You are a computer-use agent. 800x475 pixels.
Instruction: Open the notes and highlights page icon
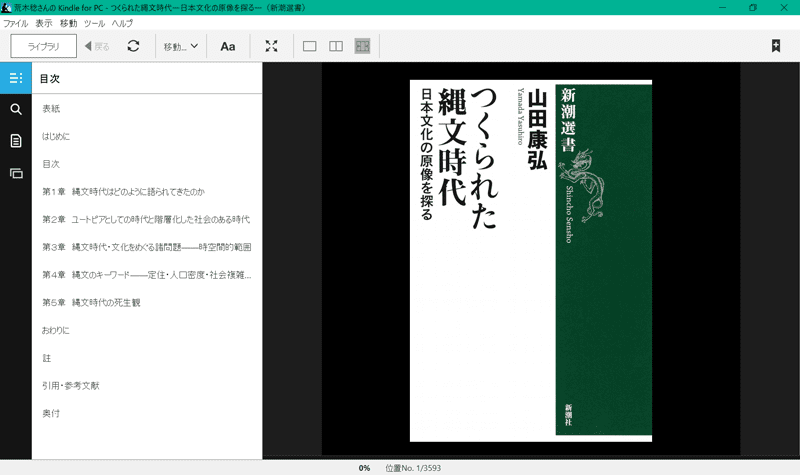[x=16, y=141]
